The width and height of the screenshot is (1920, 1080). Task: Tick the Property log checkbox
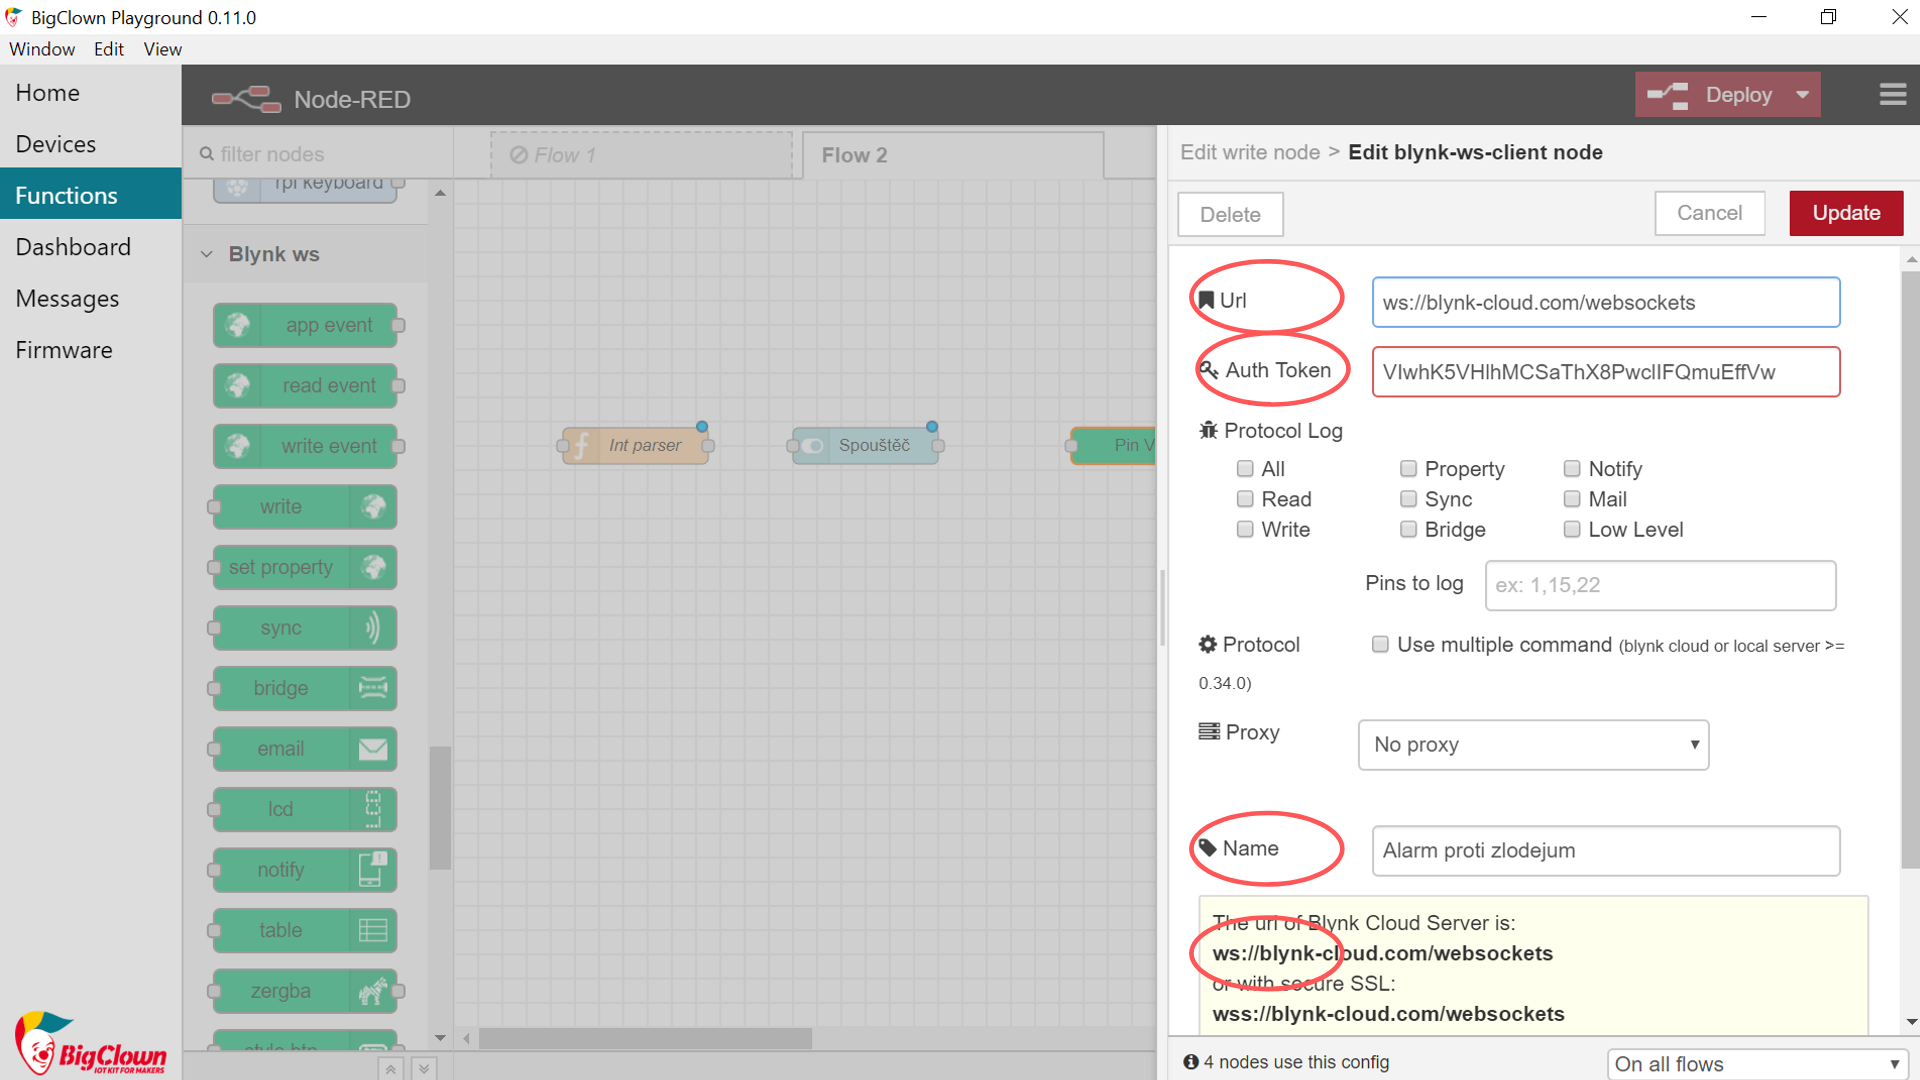point(1408,468)
